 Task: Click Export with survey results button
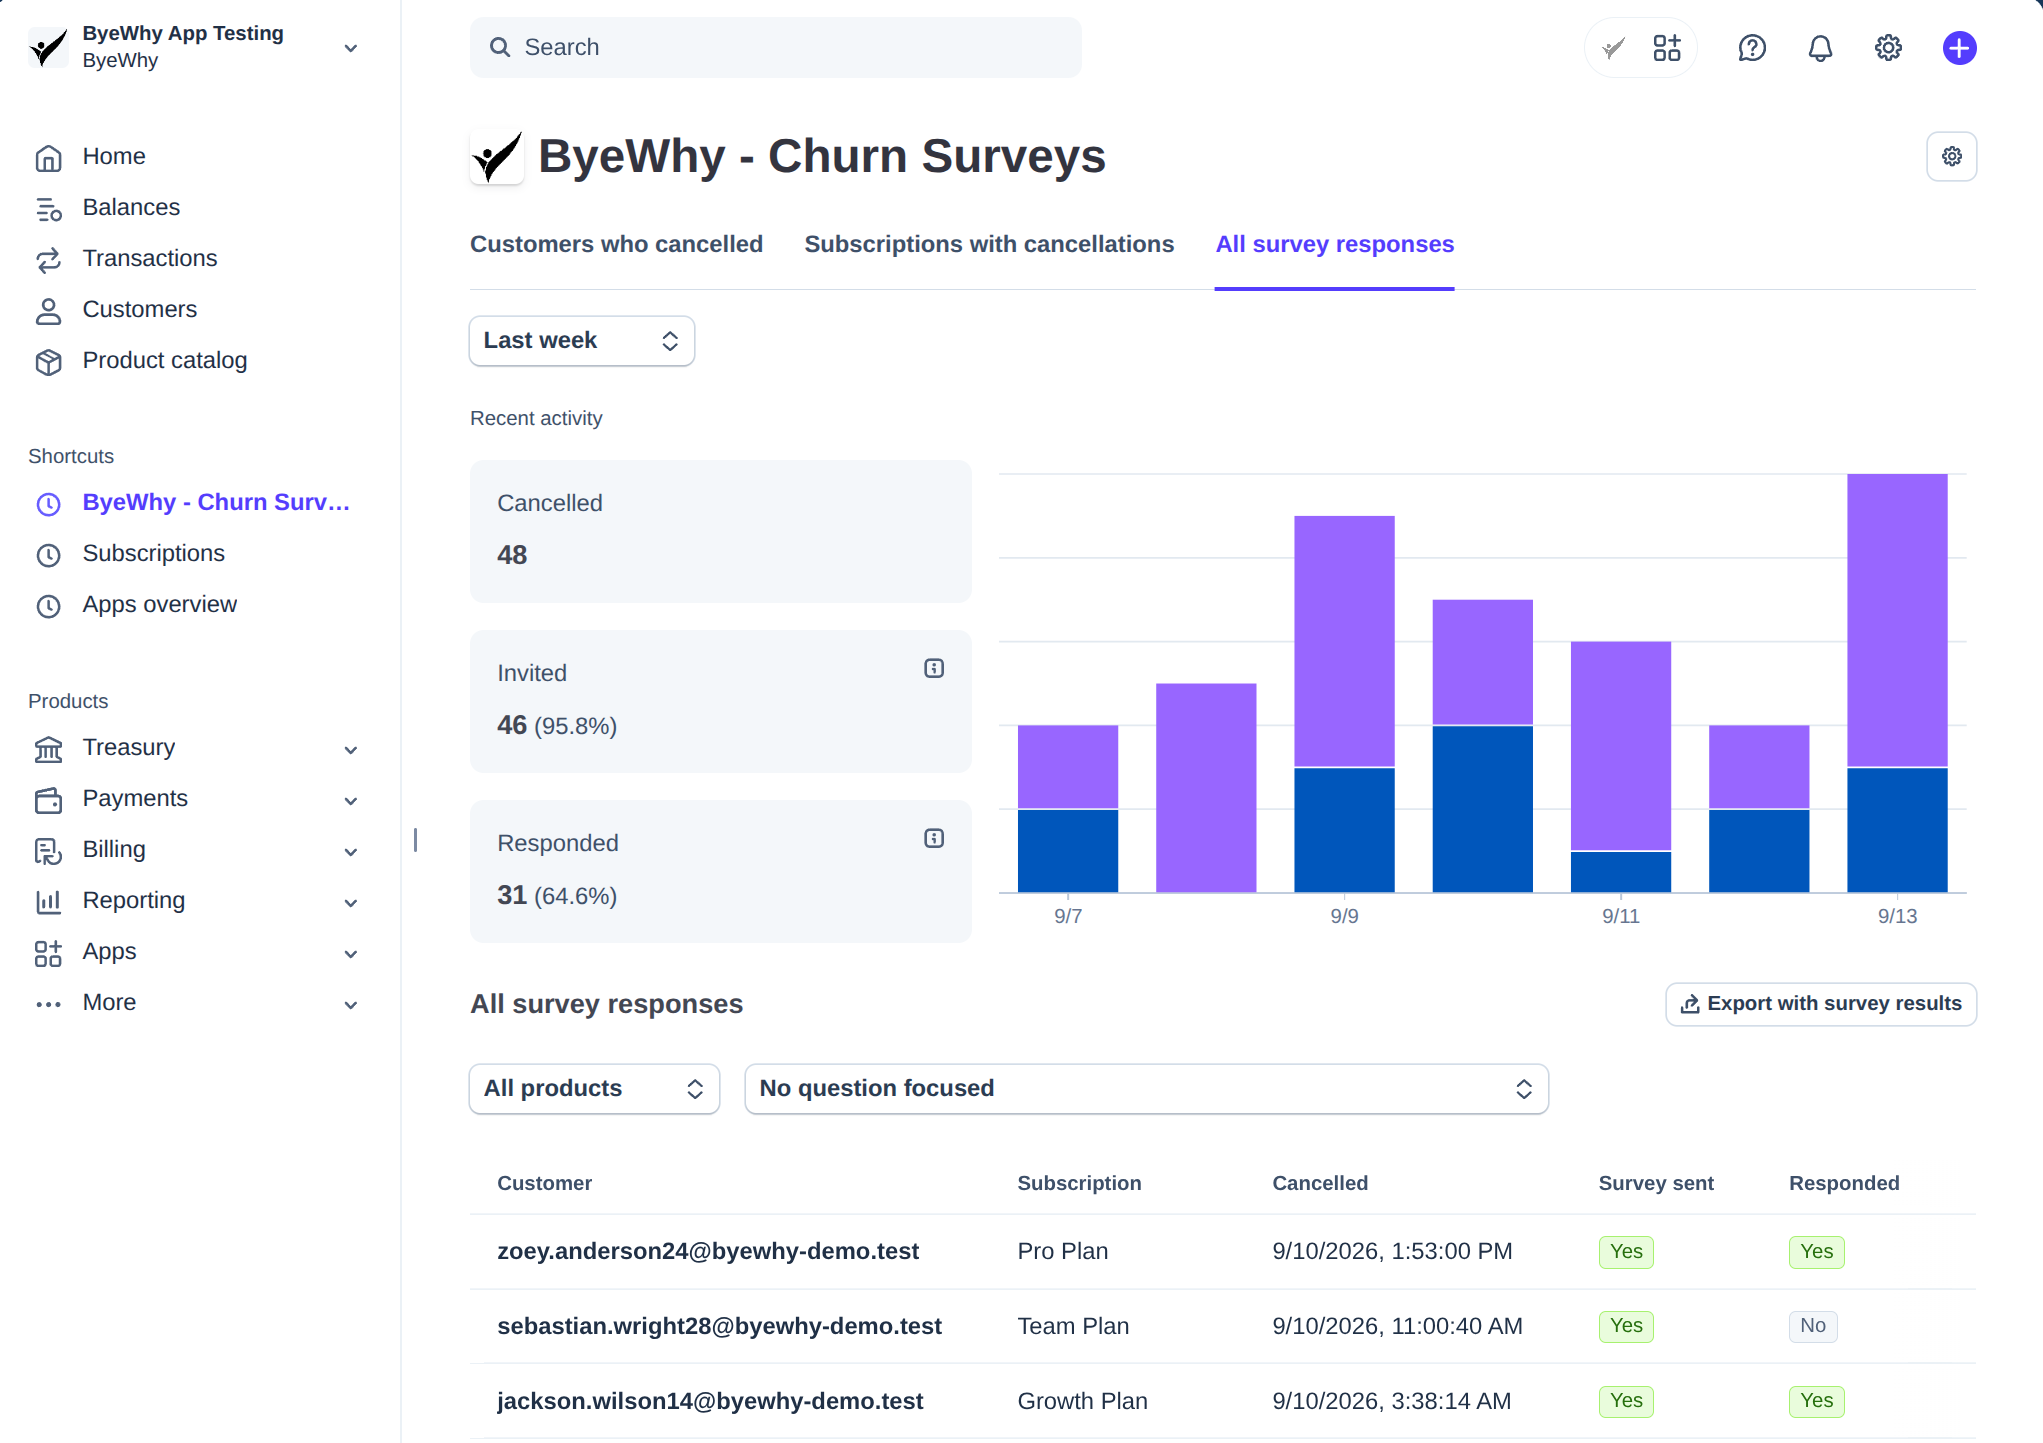point(1820,1004)
